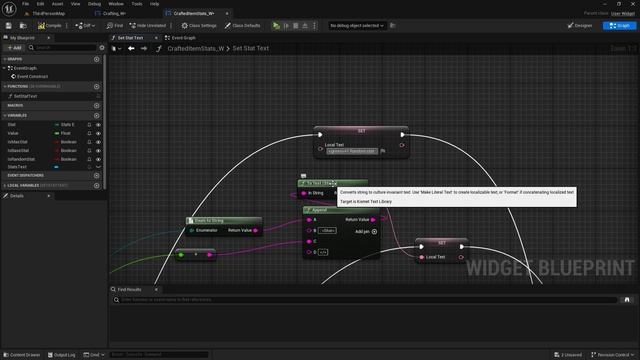Close the My Blueprint panel tab
This screenshot has height=360, width=640.
click(48, 38)
